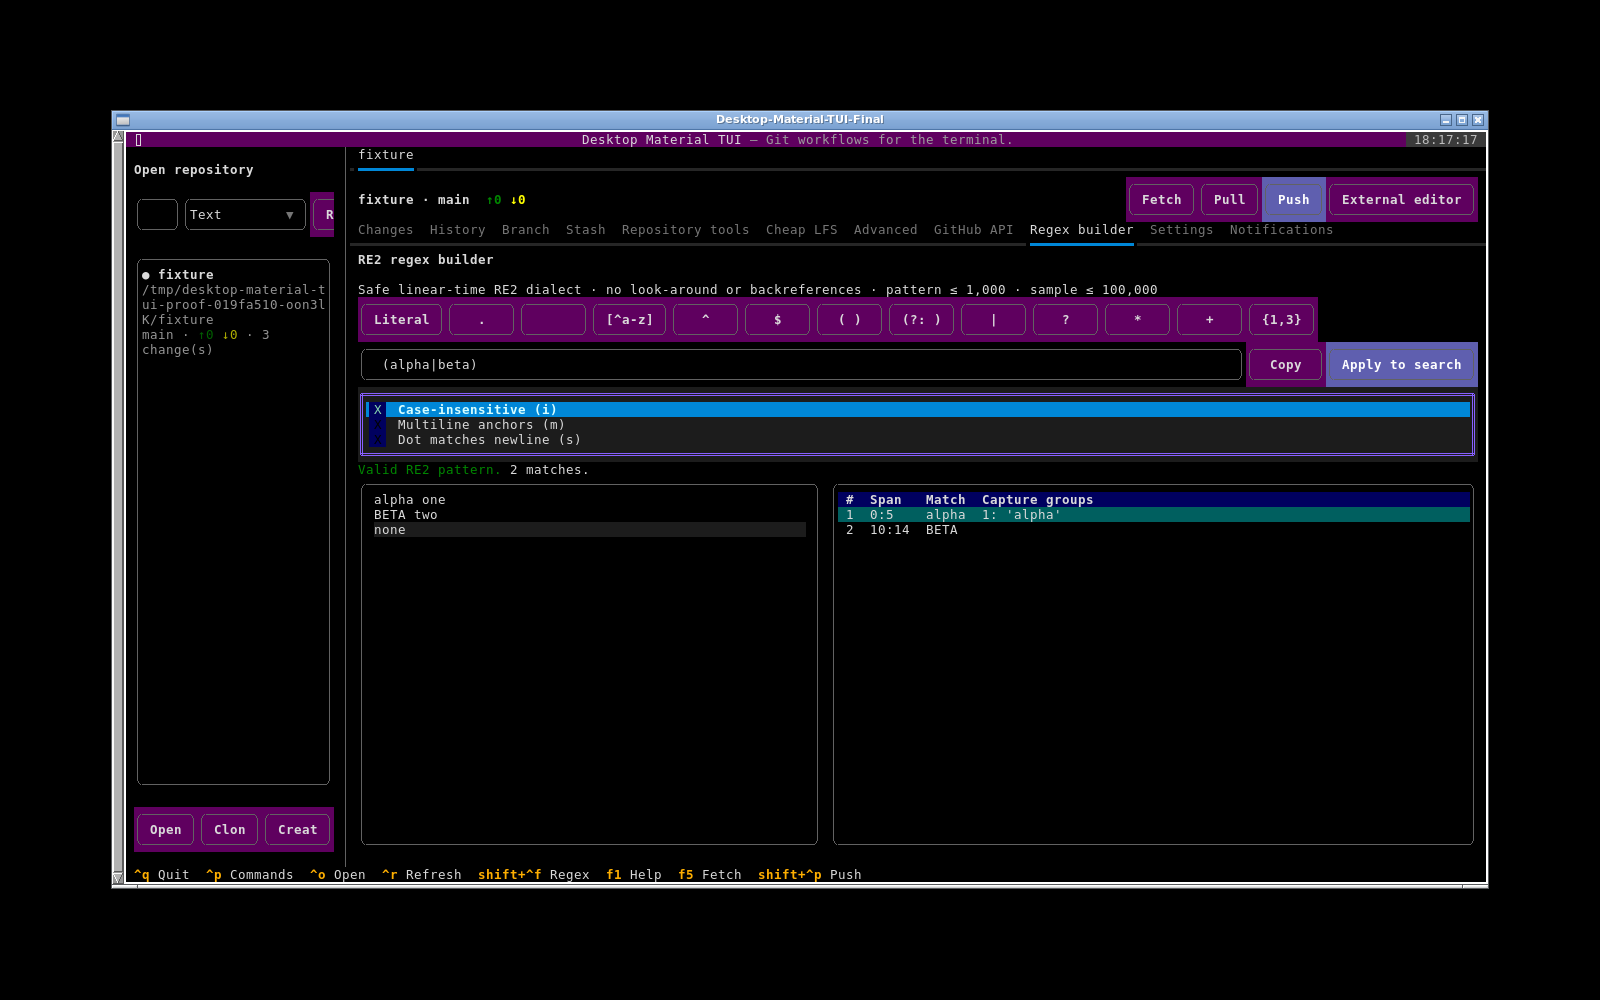The height and width of the screenshot is (1000, 1600).
Task: Click shift+^f Regex in footer
Action: 533,875
